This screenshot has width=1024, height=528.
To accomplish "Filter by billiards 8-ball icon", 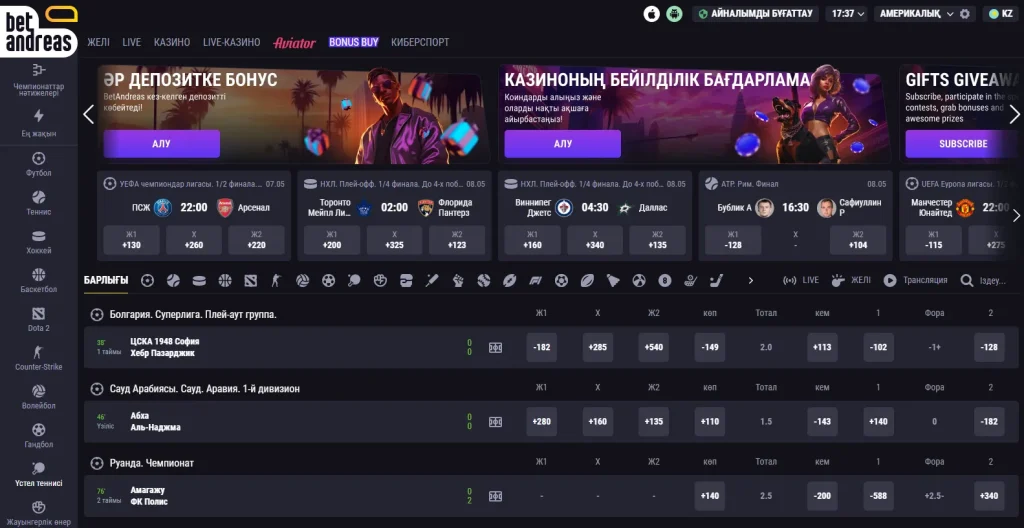I will point(665,280).
